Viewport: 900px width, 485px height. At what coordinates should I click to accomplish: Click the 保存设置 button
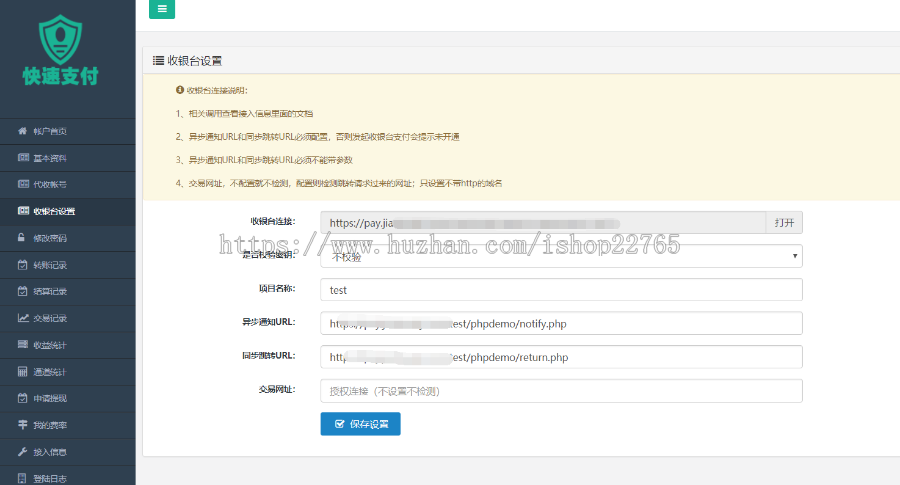pos(360,424)
